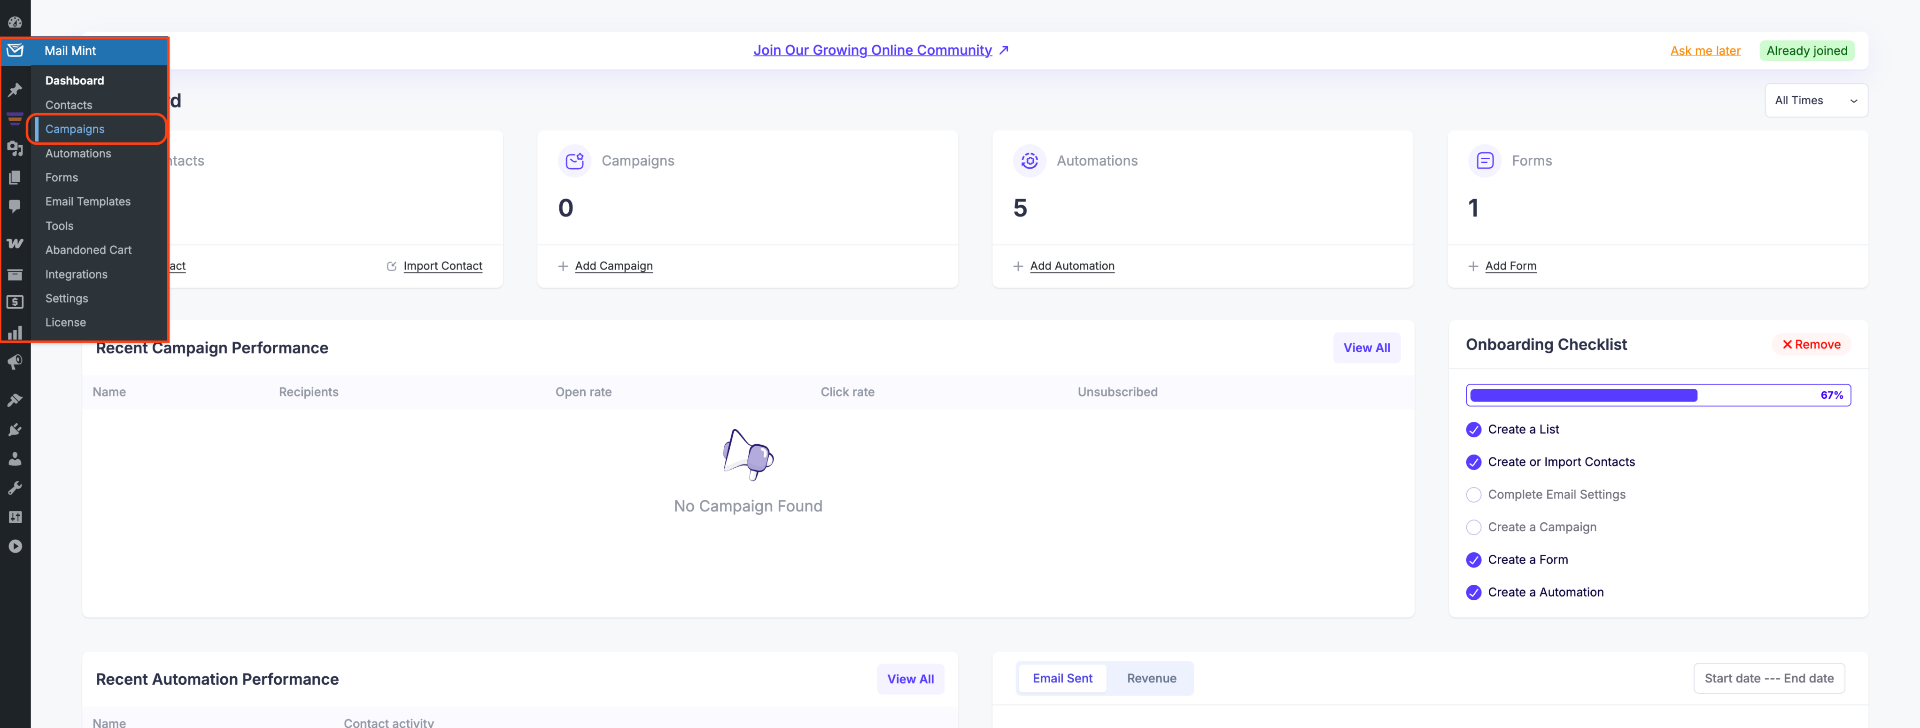Open the Products archive icon
Viewport: 1920px width, 728px height.
(15, 273)
